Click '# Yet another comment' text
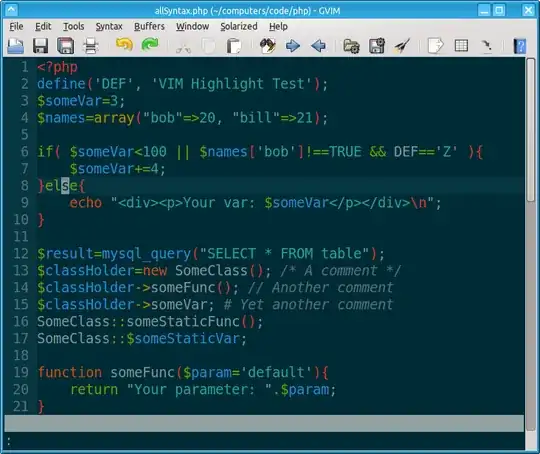The width and height of the screenshot is (540, 454). (308, 305)
